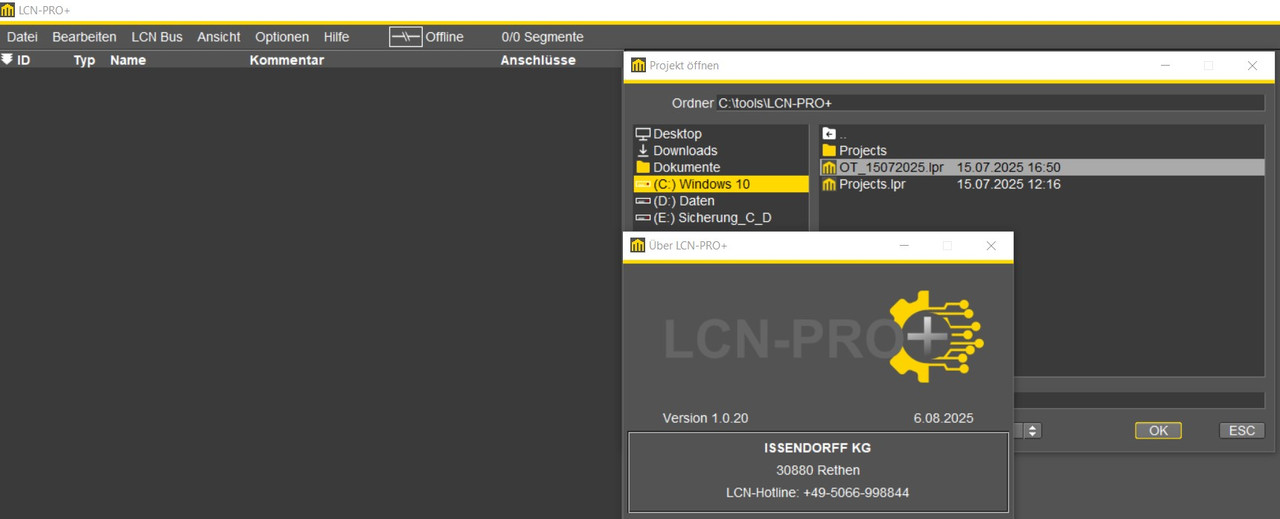
Task: Click the Version 1.0.20 text
Action: point(705,418)
